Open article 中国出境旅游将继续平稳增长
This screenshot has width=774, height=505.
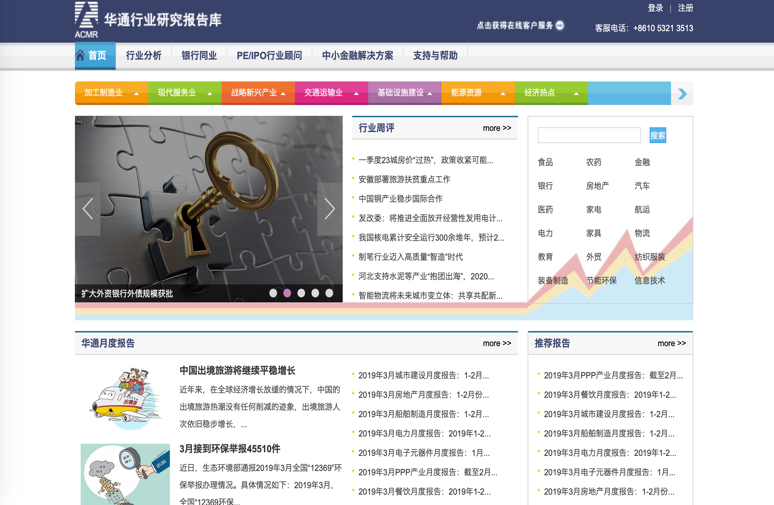[237, 370]
